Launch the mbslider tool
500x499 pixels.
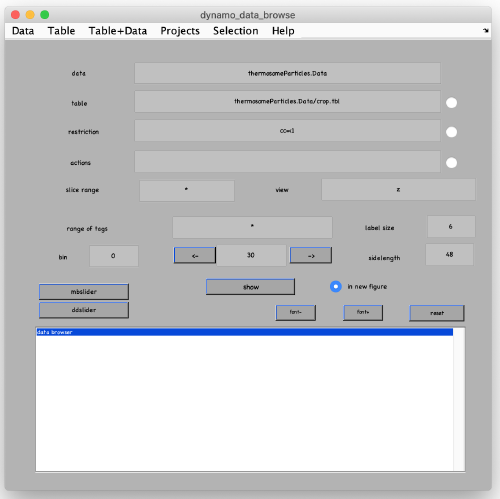coord(84,292)
